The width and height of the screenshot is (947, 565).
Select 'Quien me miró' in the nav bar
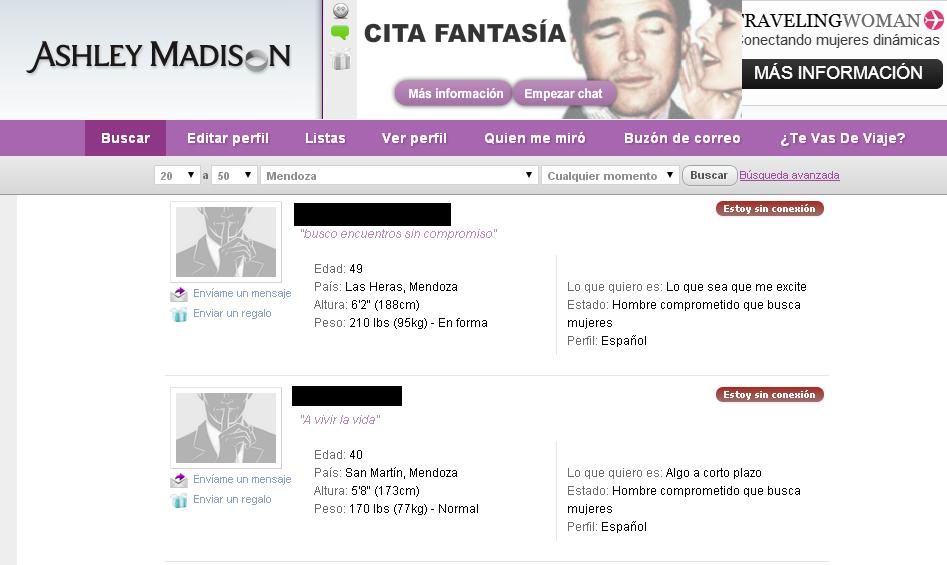(535, 138)
